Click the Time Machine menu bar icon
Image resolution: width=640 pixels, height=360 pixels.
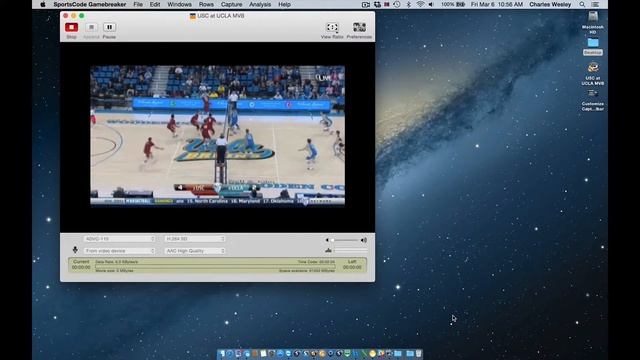point(397,4)
